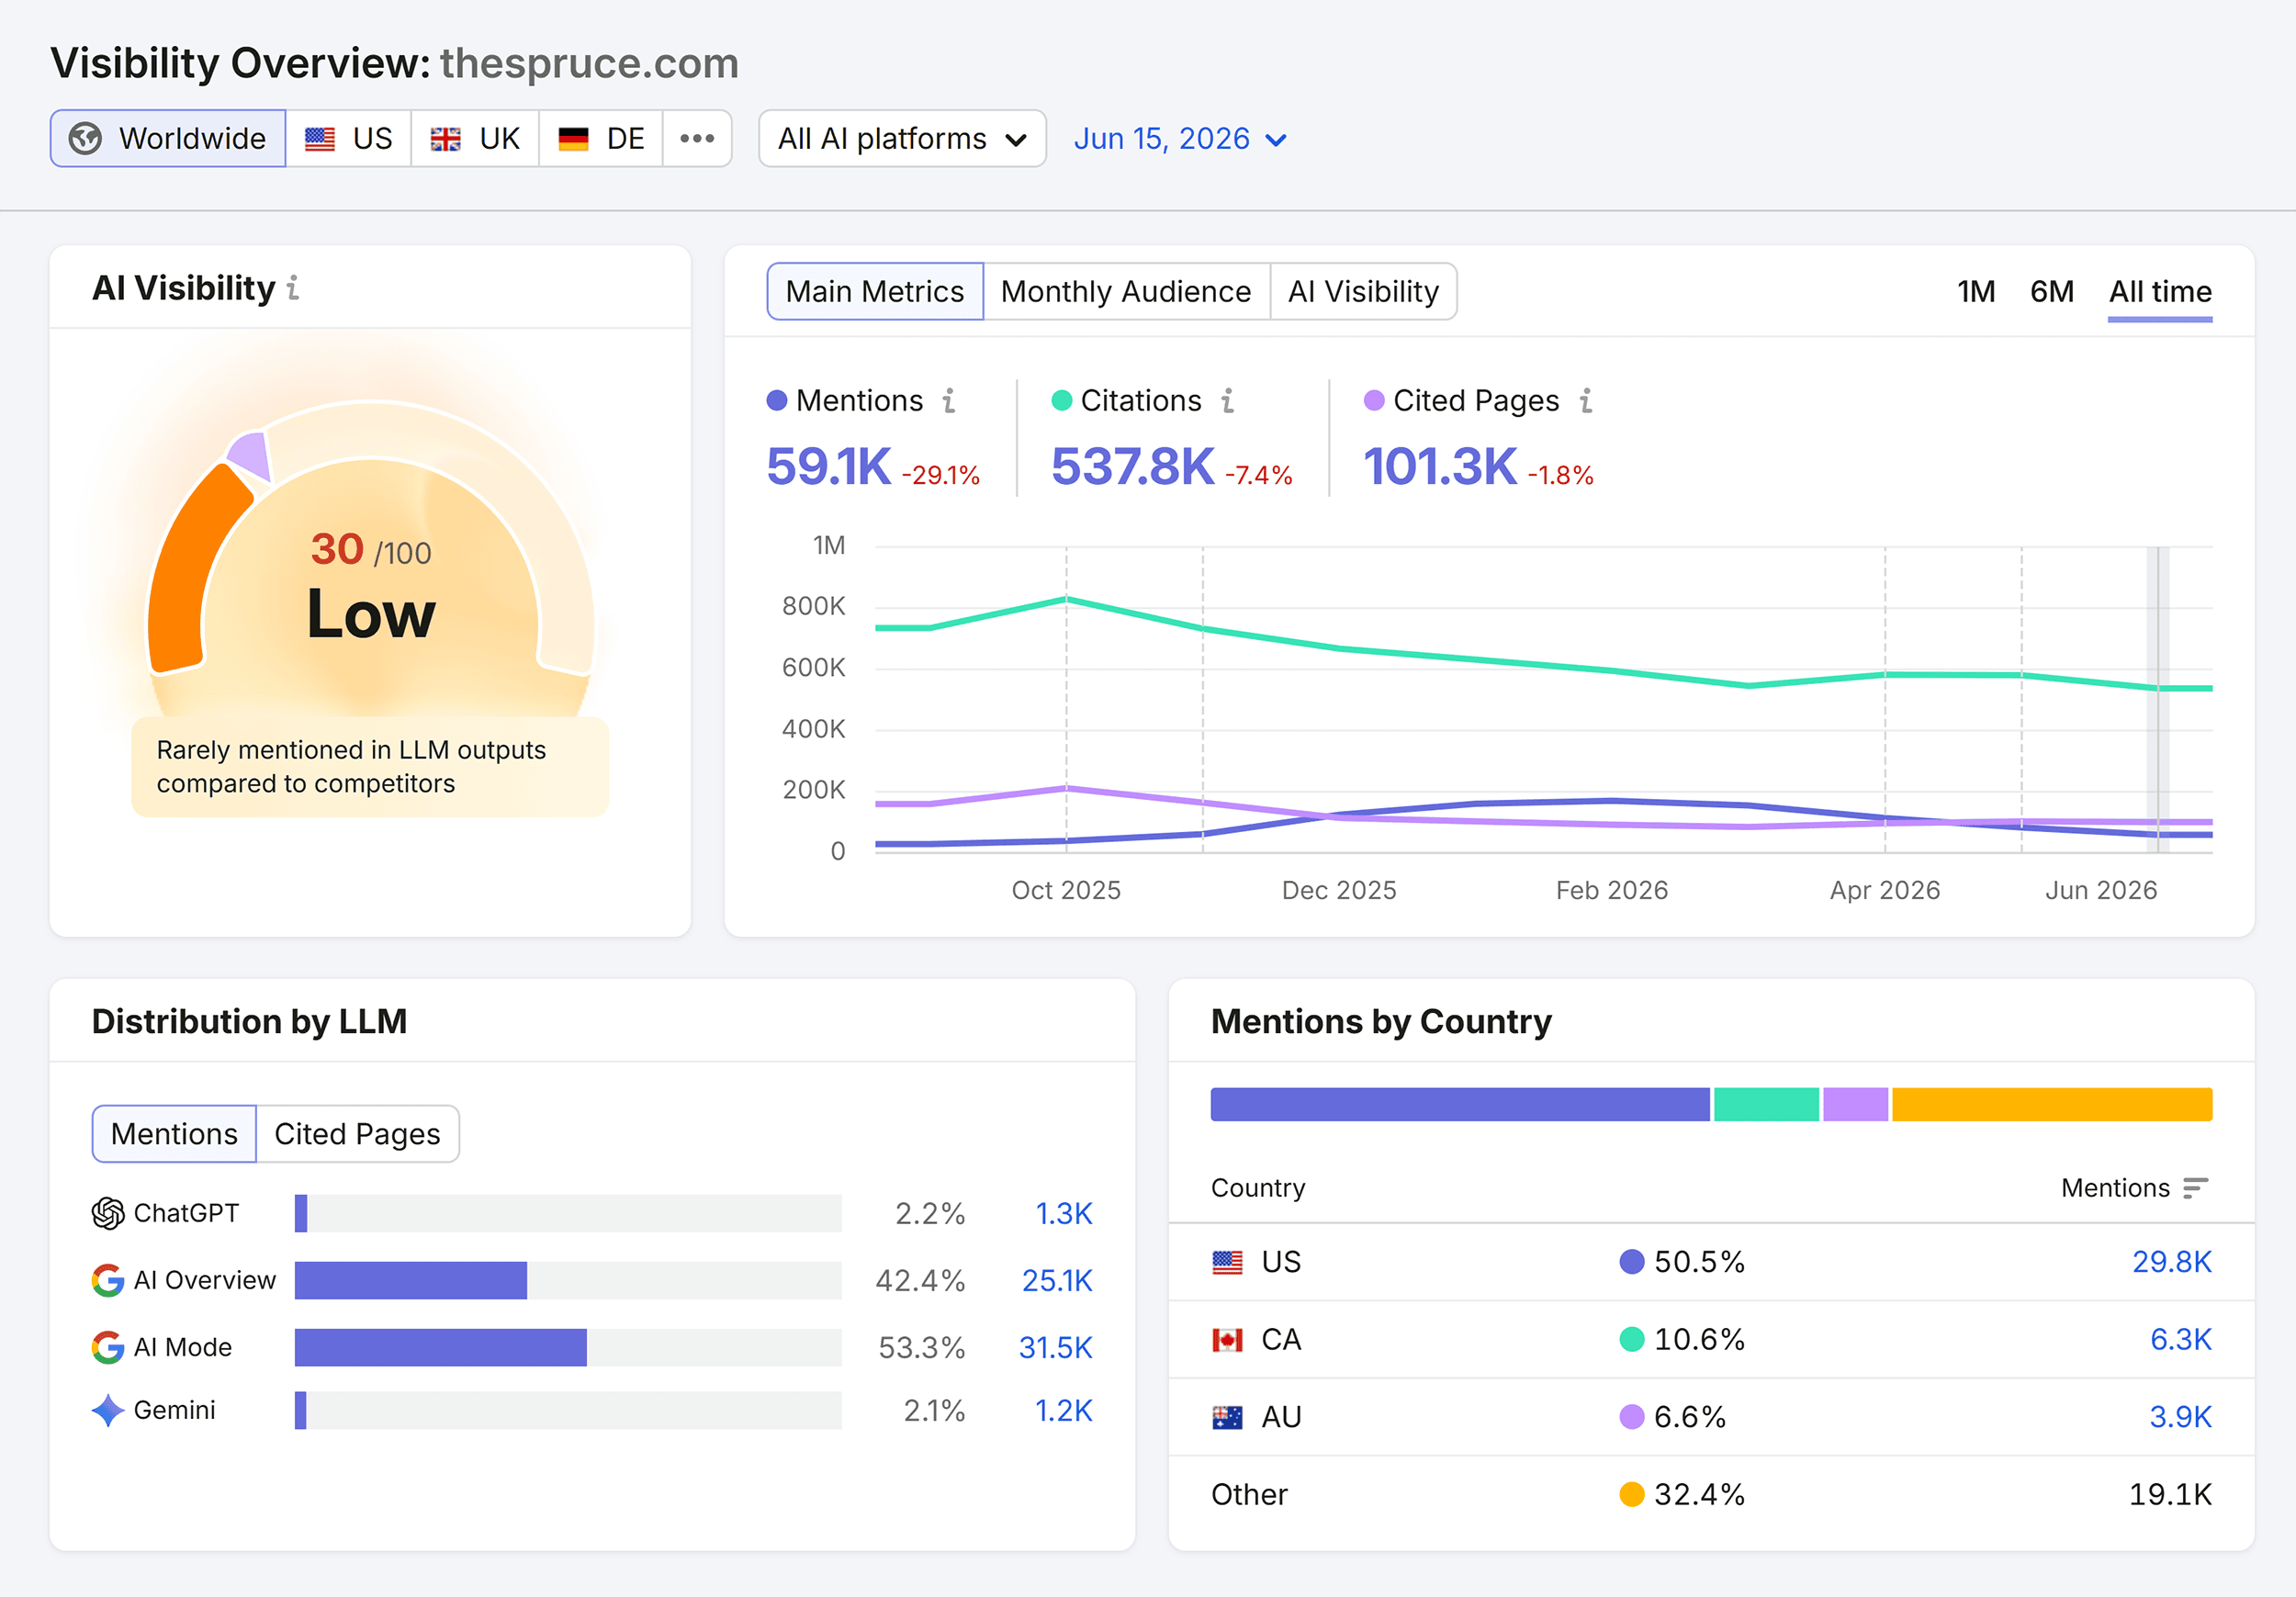Click the purple segment of visibility gauge
Image resolution: width=2296 pixels, height=1597 pixels.
pyautogui.click(x=251, y=456)
